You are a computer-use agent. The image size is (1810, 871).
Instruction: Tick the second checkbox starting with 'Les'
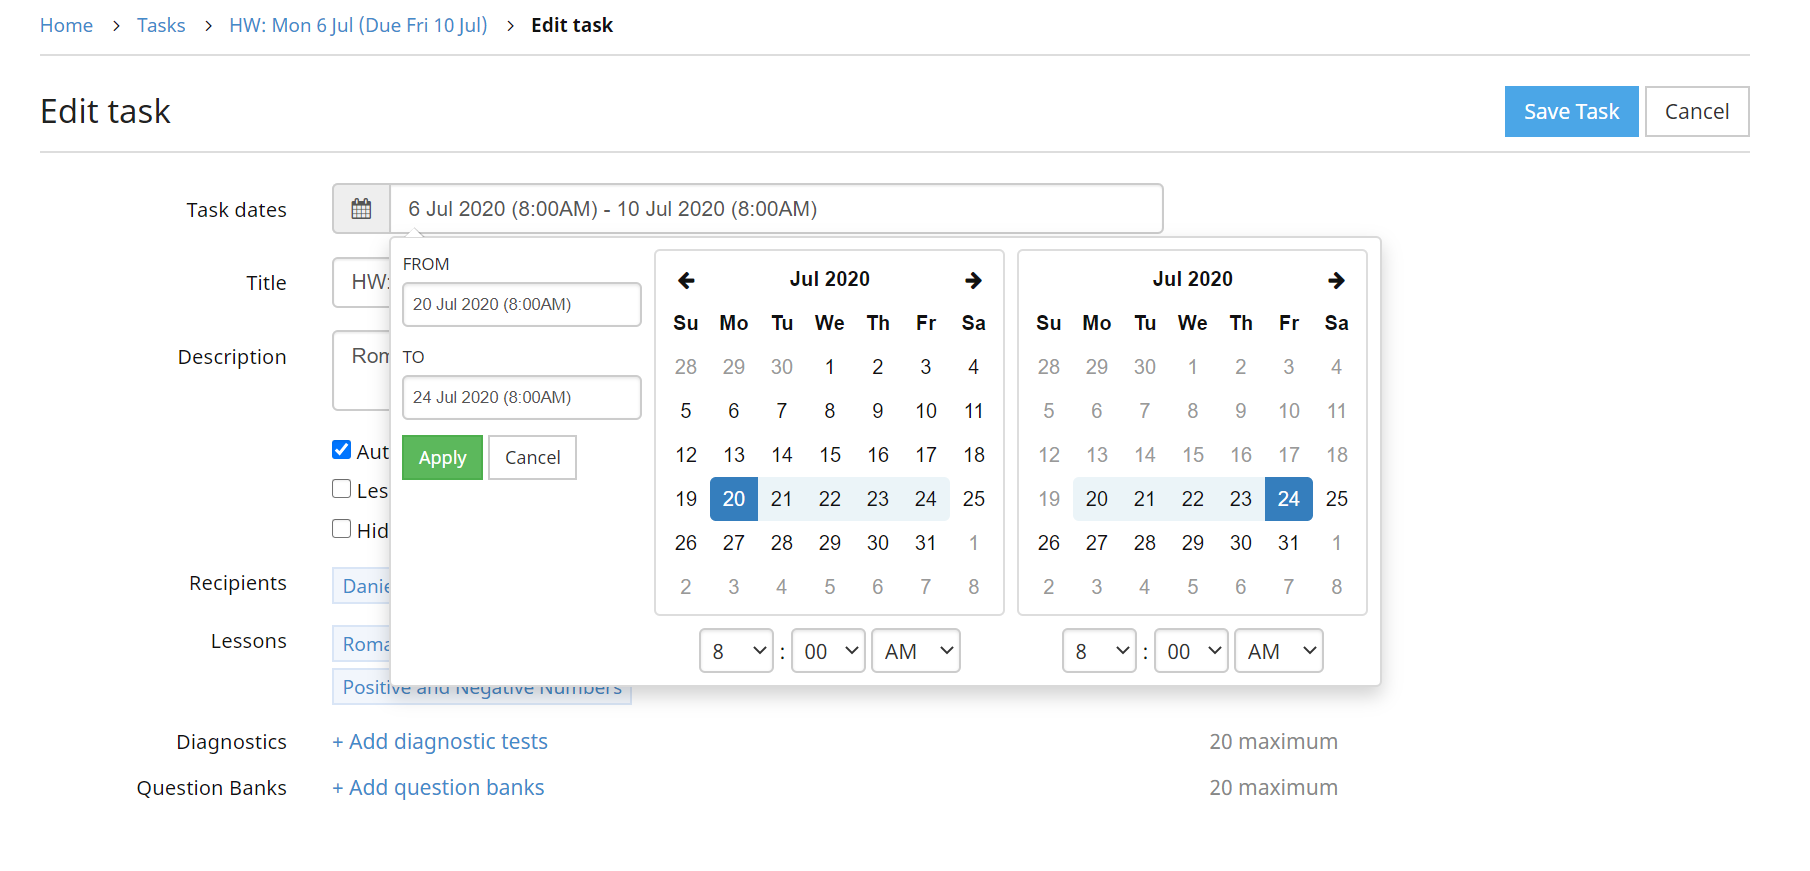tap(342, 489)
